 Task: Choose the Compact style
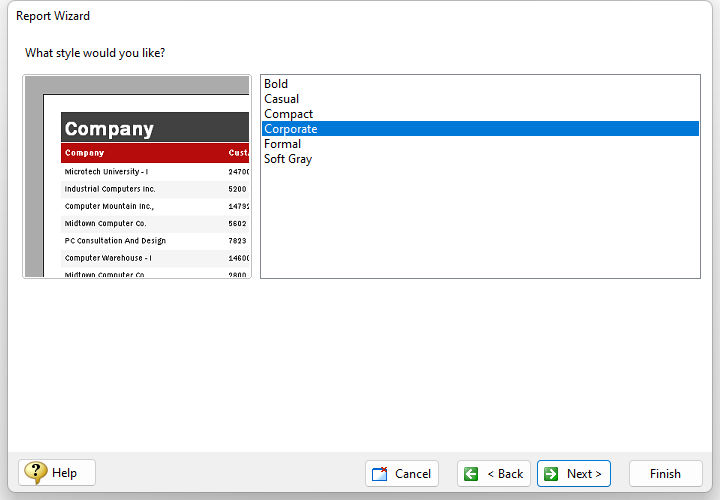480,114
